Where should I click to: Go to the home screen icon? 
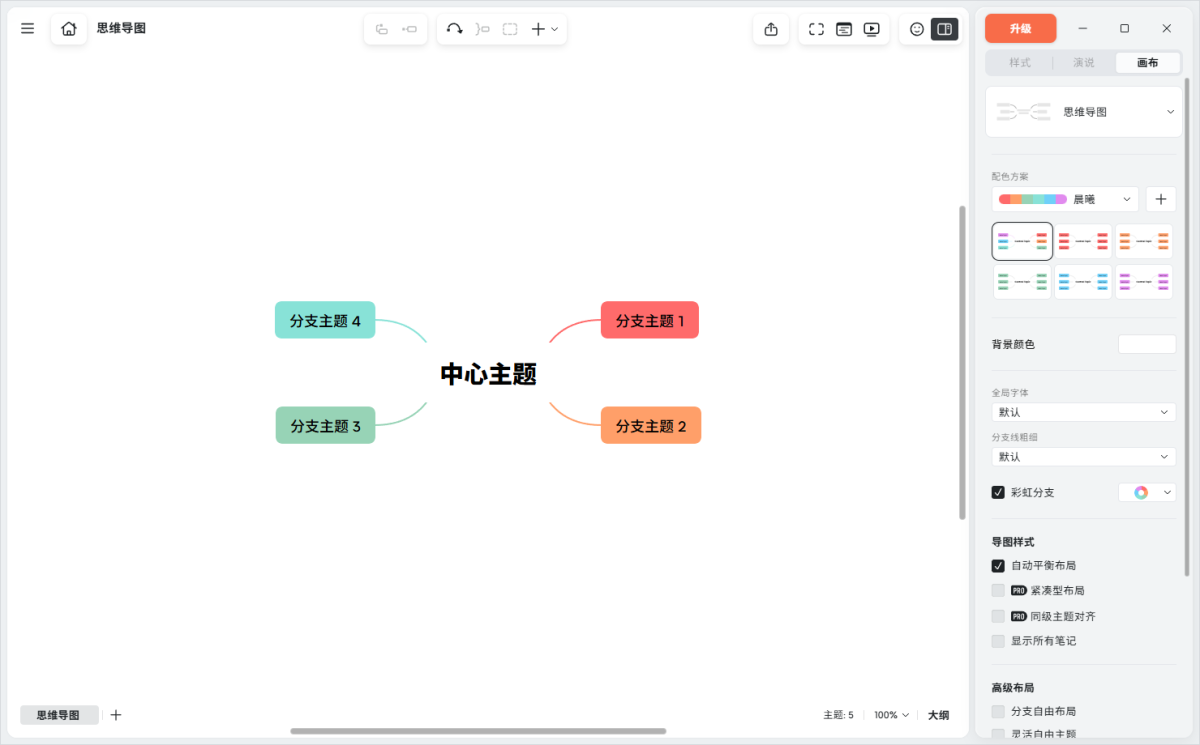click(x=69, y=29)
